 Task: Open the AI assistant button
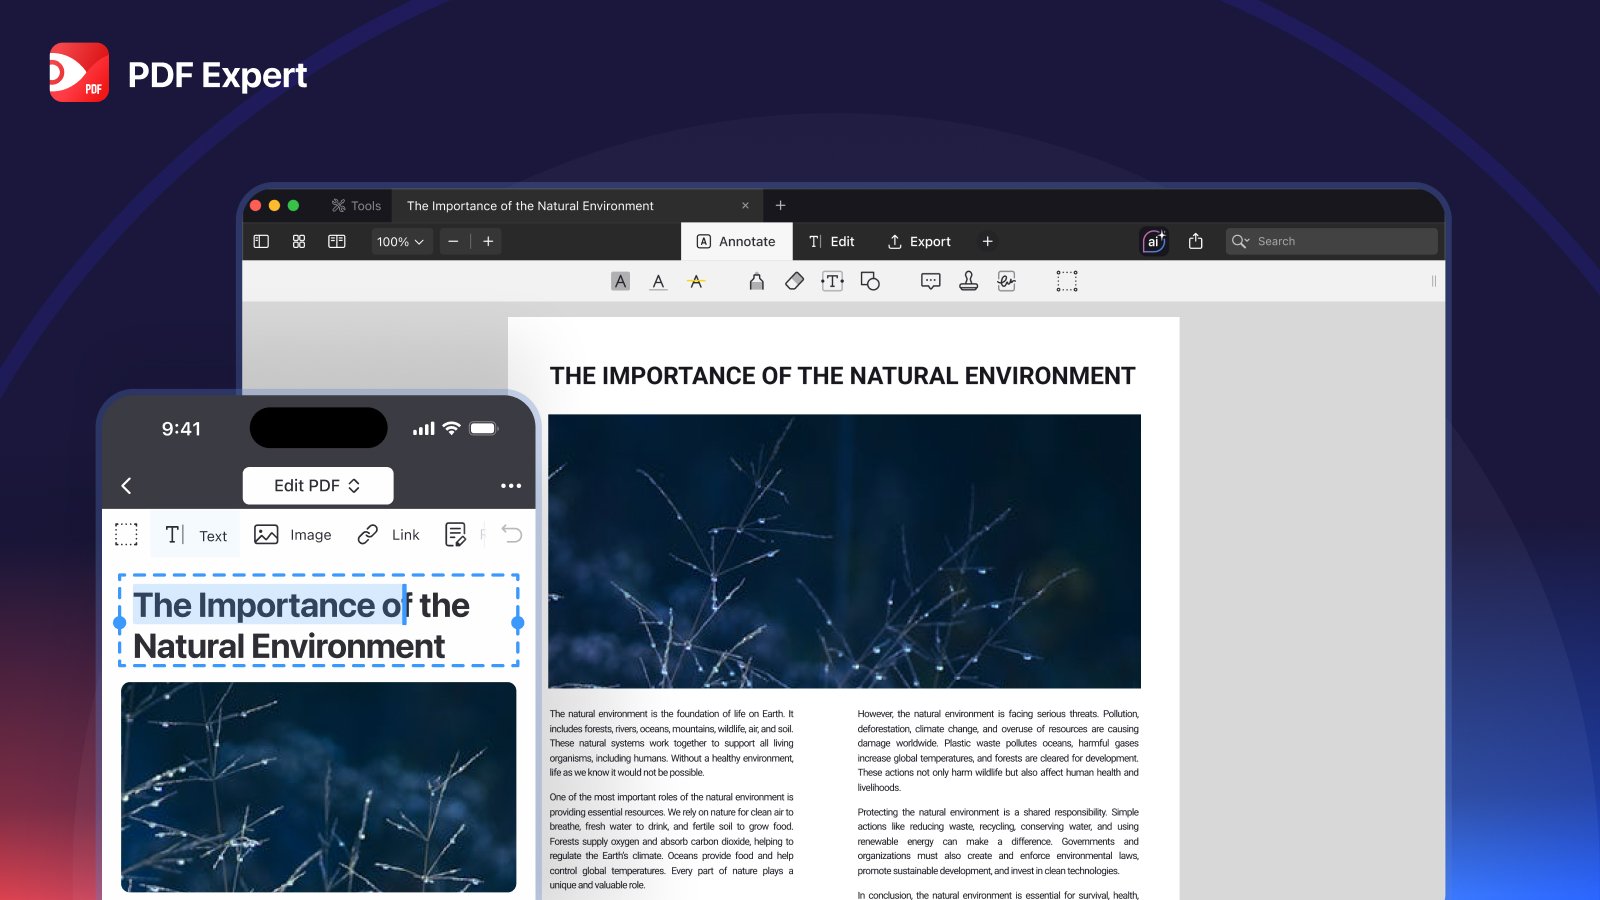1153,241
